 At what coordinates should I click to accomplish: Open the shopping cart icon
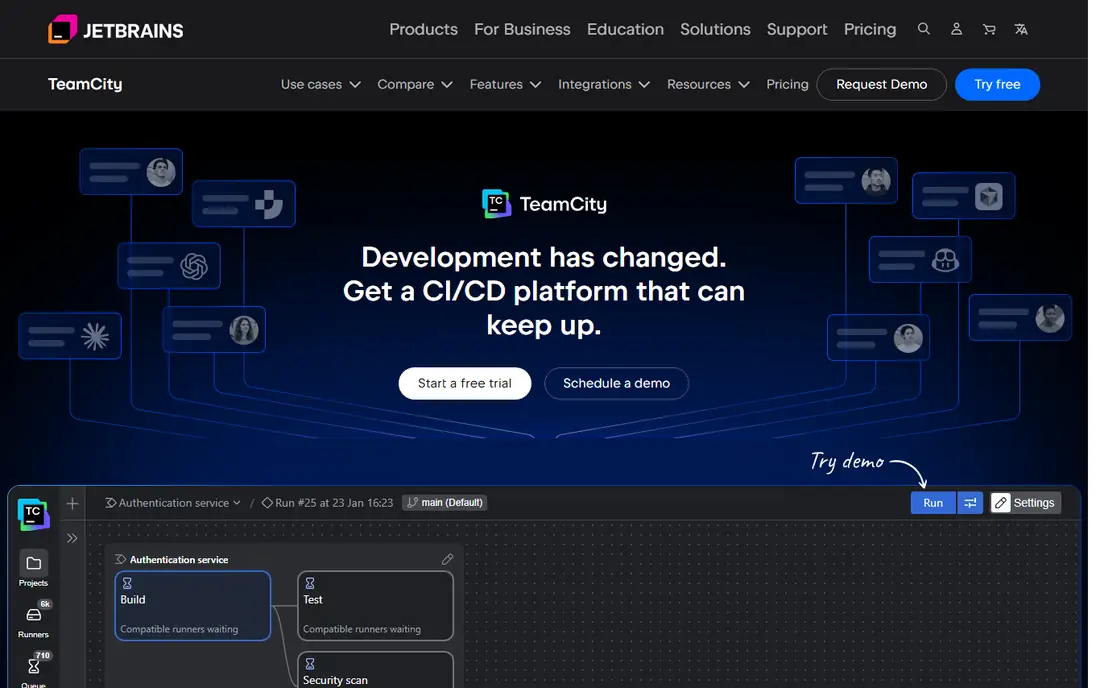(989, 29)
